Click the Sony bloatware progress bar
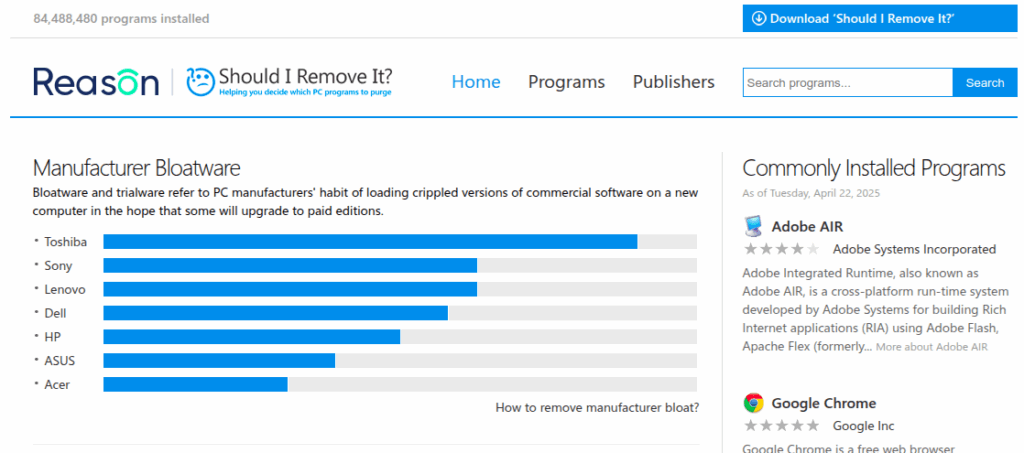The height and width of the screenshot is (453, 1024). pos(400,266)
